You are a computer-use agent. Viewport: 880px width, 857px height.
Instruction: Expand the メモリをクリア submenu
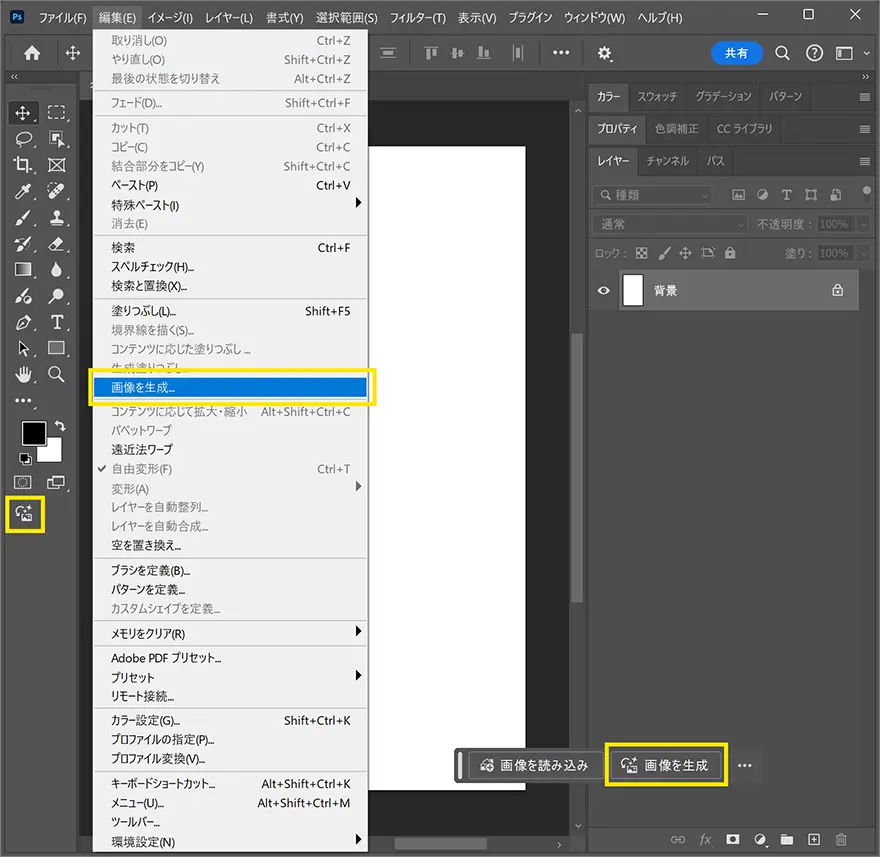tap(230, 633)
